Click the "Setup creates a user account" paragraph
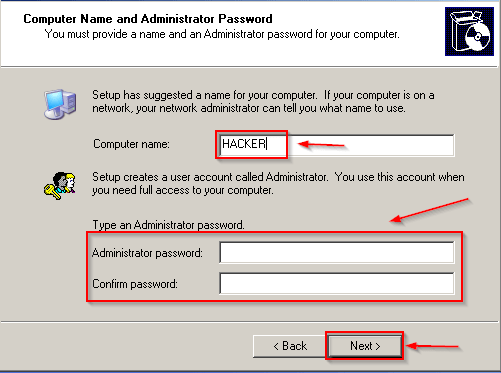 pyautogui.click(x=278, y=183)
